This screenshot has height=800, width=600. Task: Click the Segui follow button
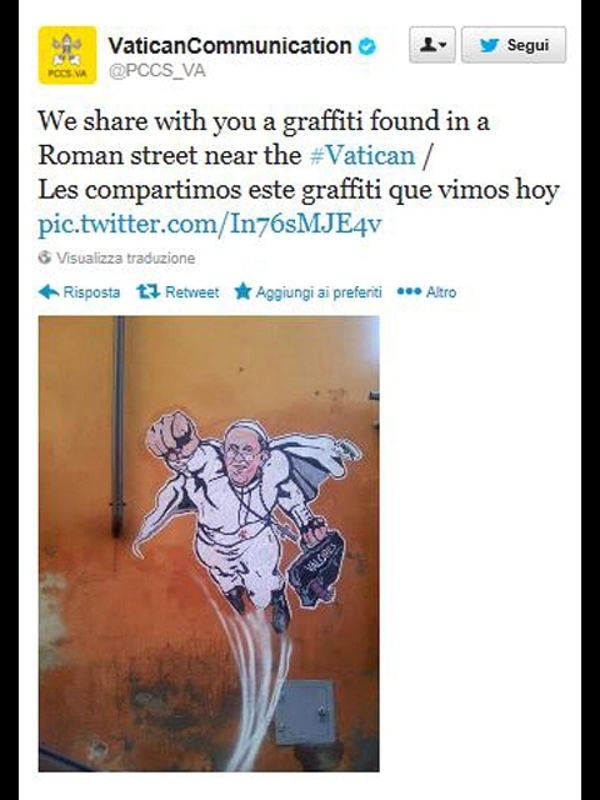pyautogui.click(x=513, y=45)
